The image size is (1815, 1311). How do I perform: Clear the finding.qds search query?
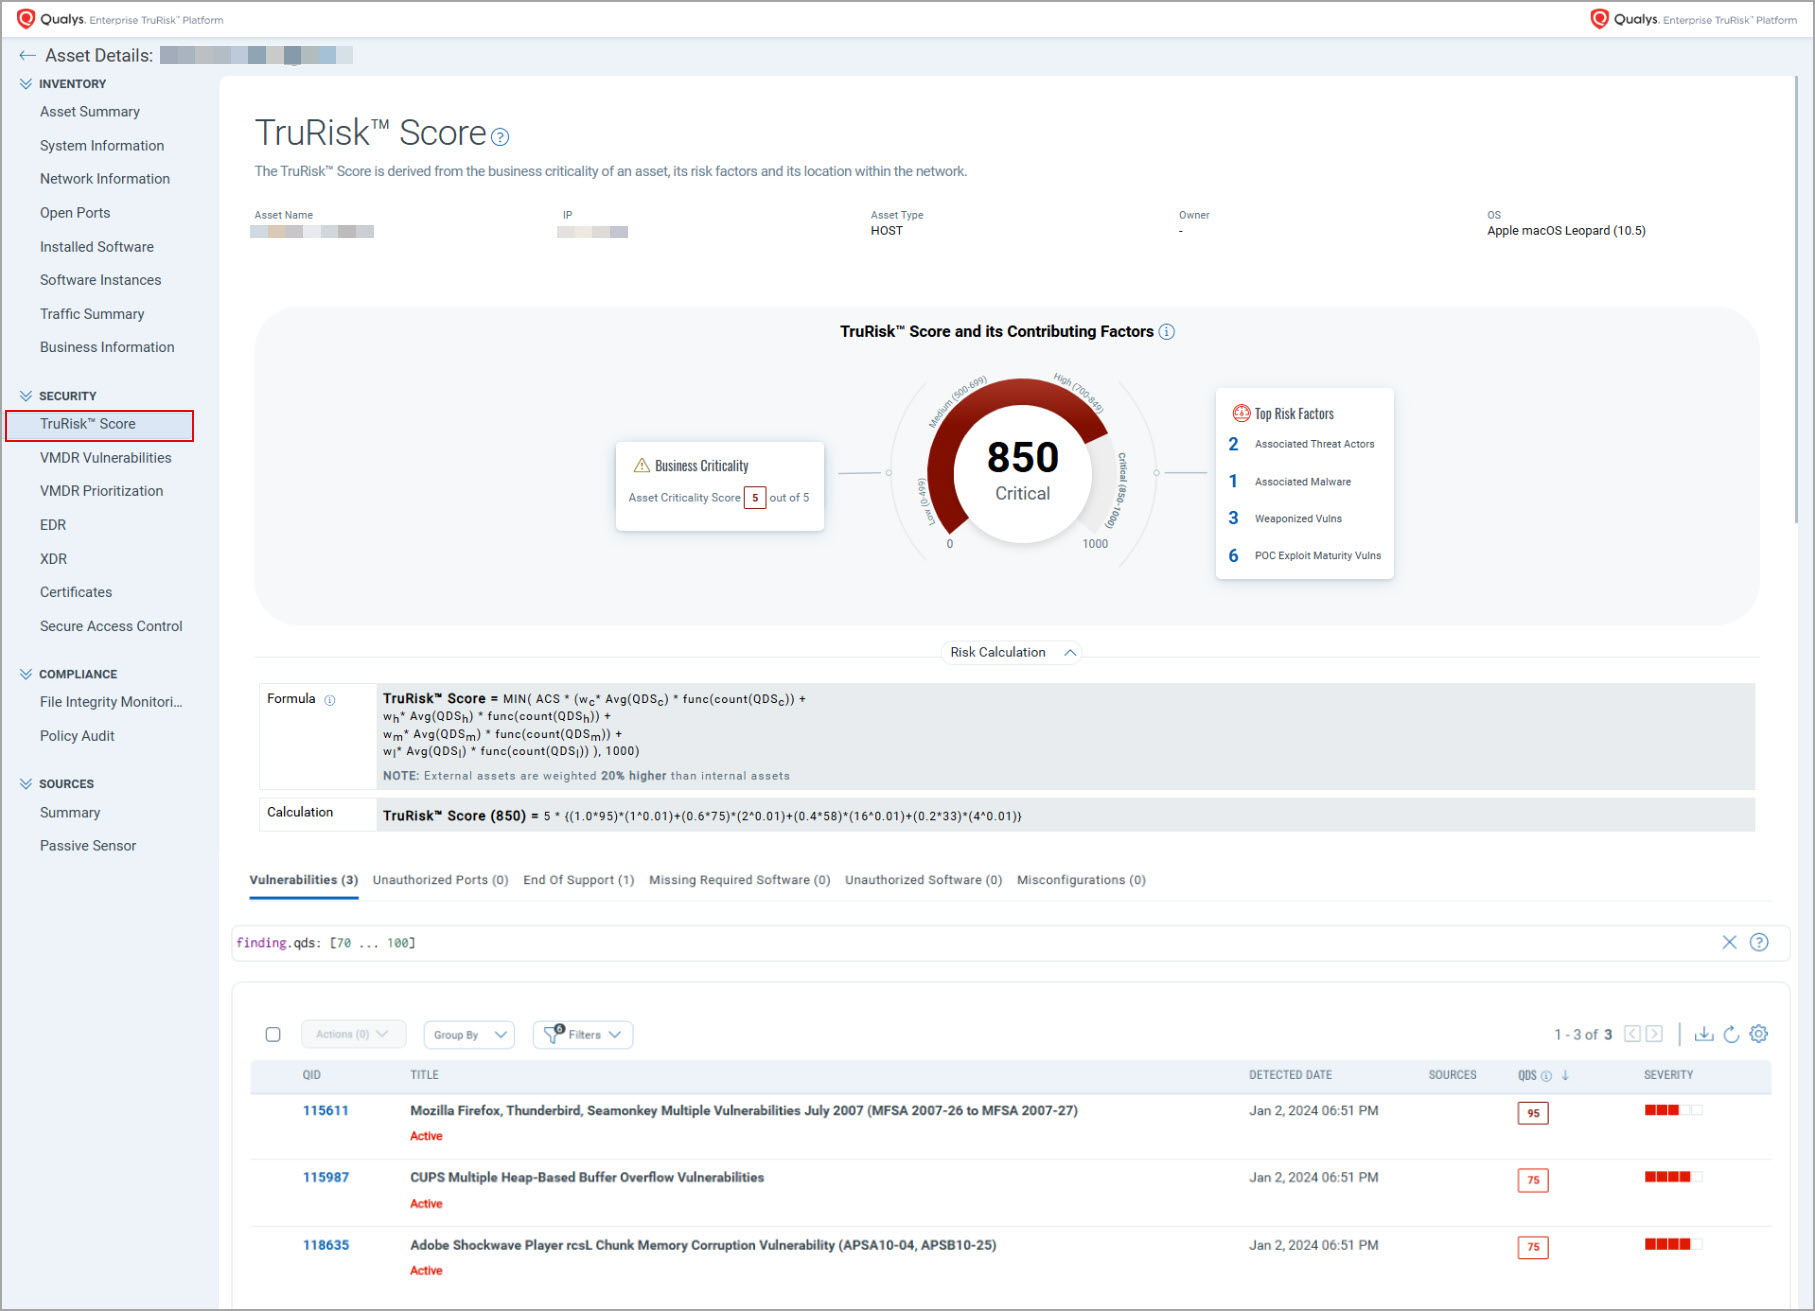click(x=1729, y=942)
